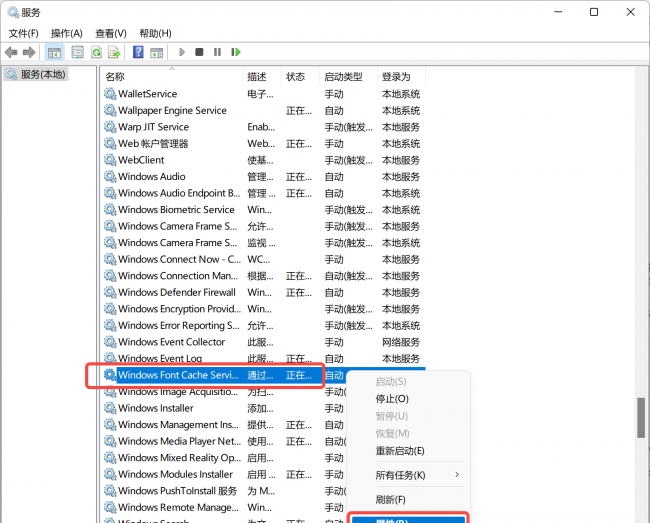Select Windows Font Cache Service row

pos(264,375)
